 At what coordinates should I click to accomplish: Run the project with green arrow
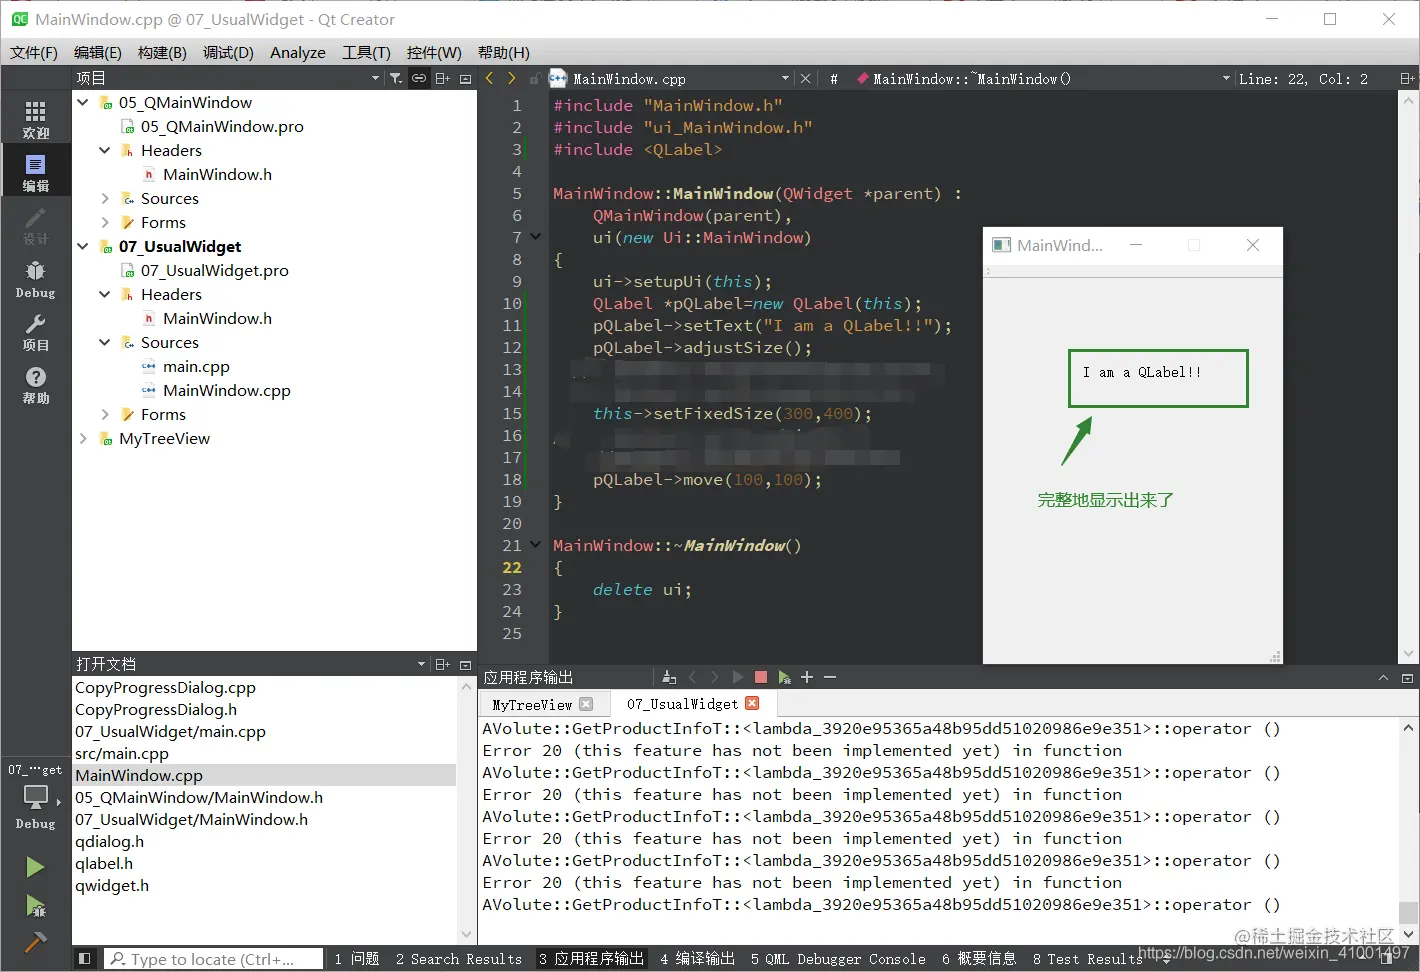(35, 866)
